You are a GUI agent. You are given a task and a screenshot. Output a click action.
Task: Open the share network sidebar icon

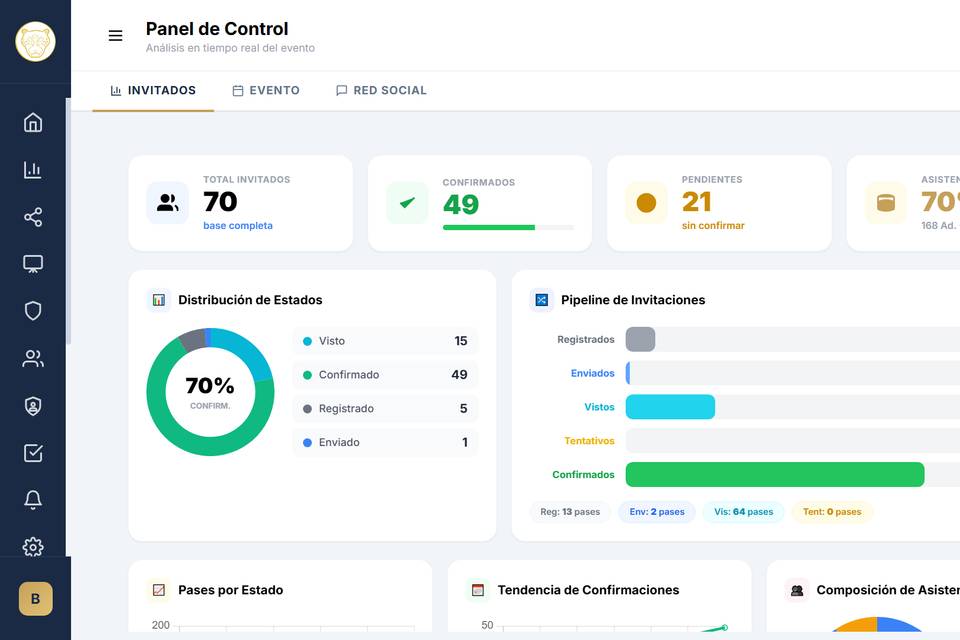click(33, 217)
